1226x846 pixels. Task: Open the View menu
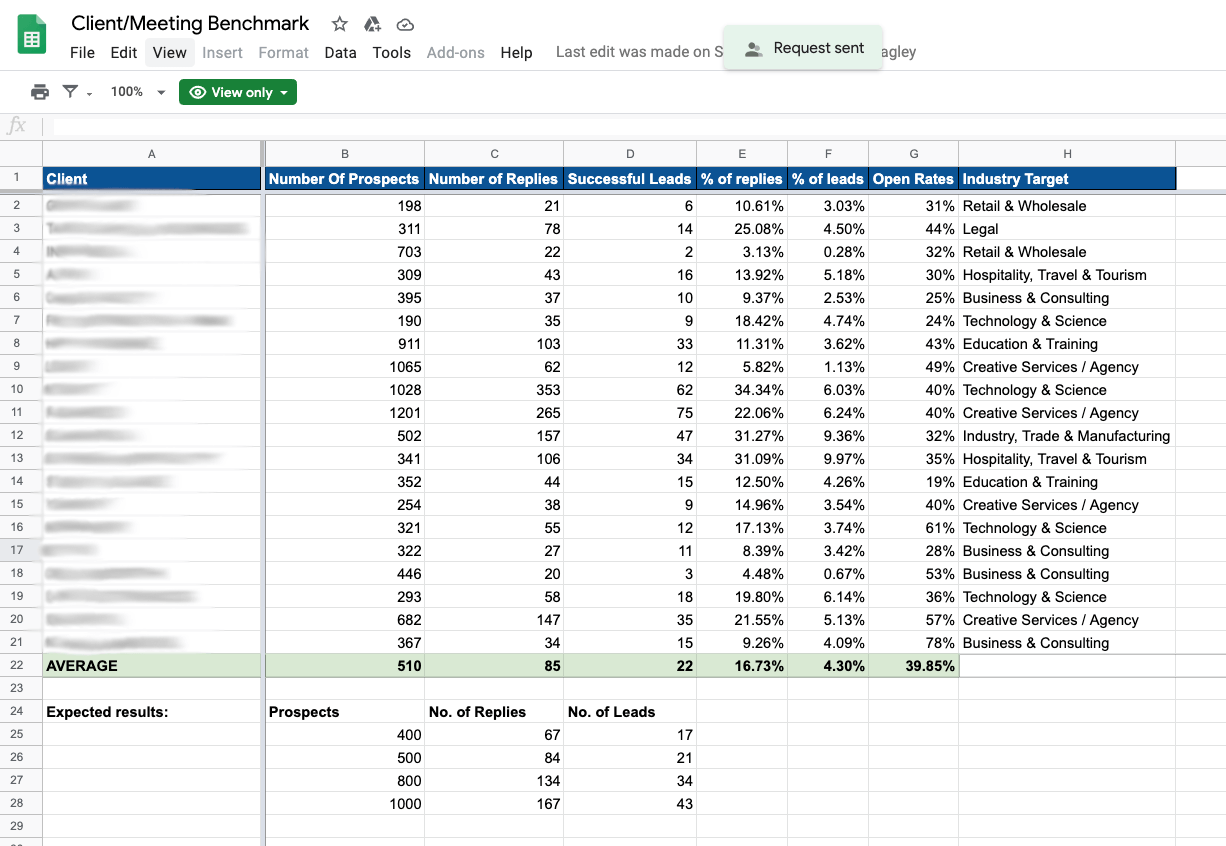[170, 53]
